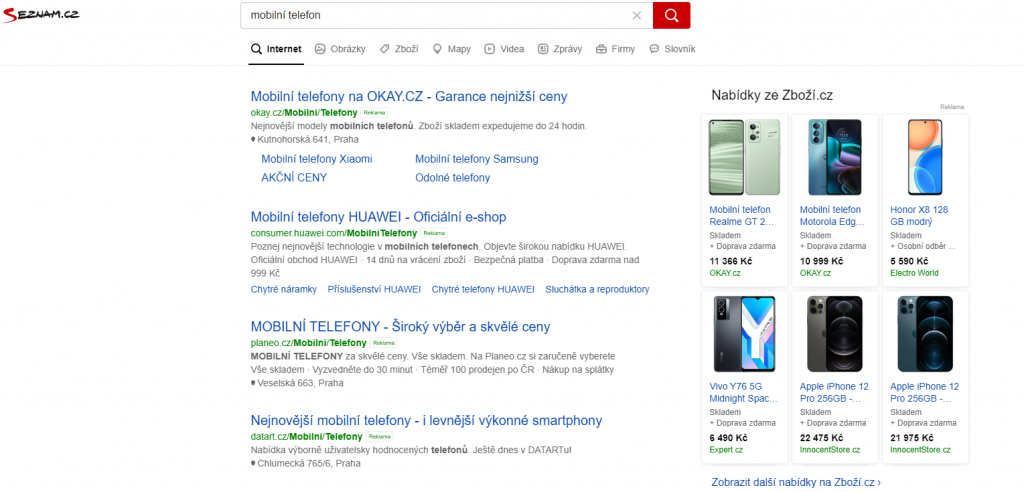Click the 6 490 Kč price

pos(728,437)
